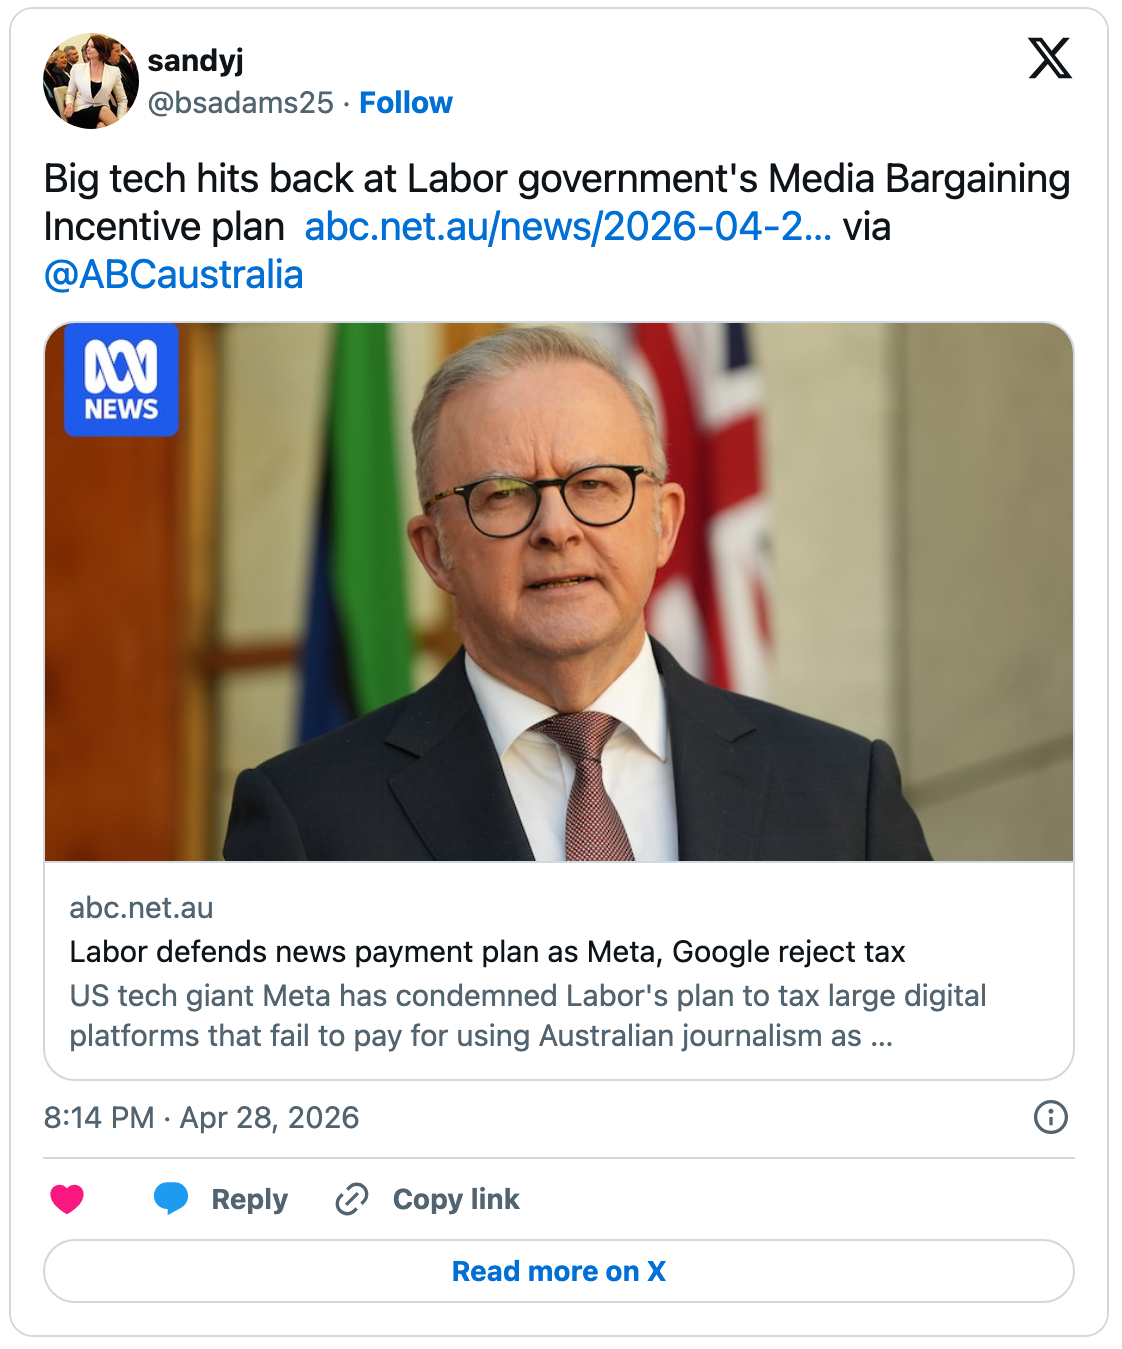Open the tweet info circle icon
This screenshot has width=1122, height=1349.
[1050, 1117]
